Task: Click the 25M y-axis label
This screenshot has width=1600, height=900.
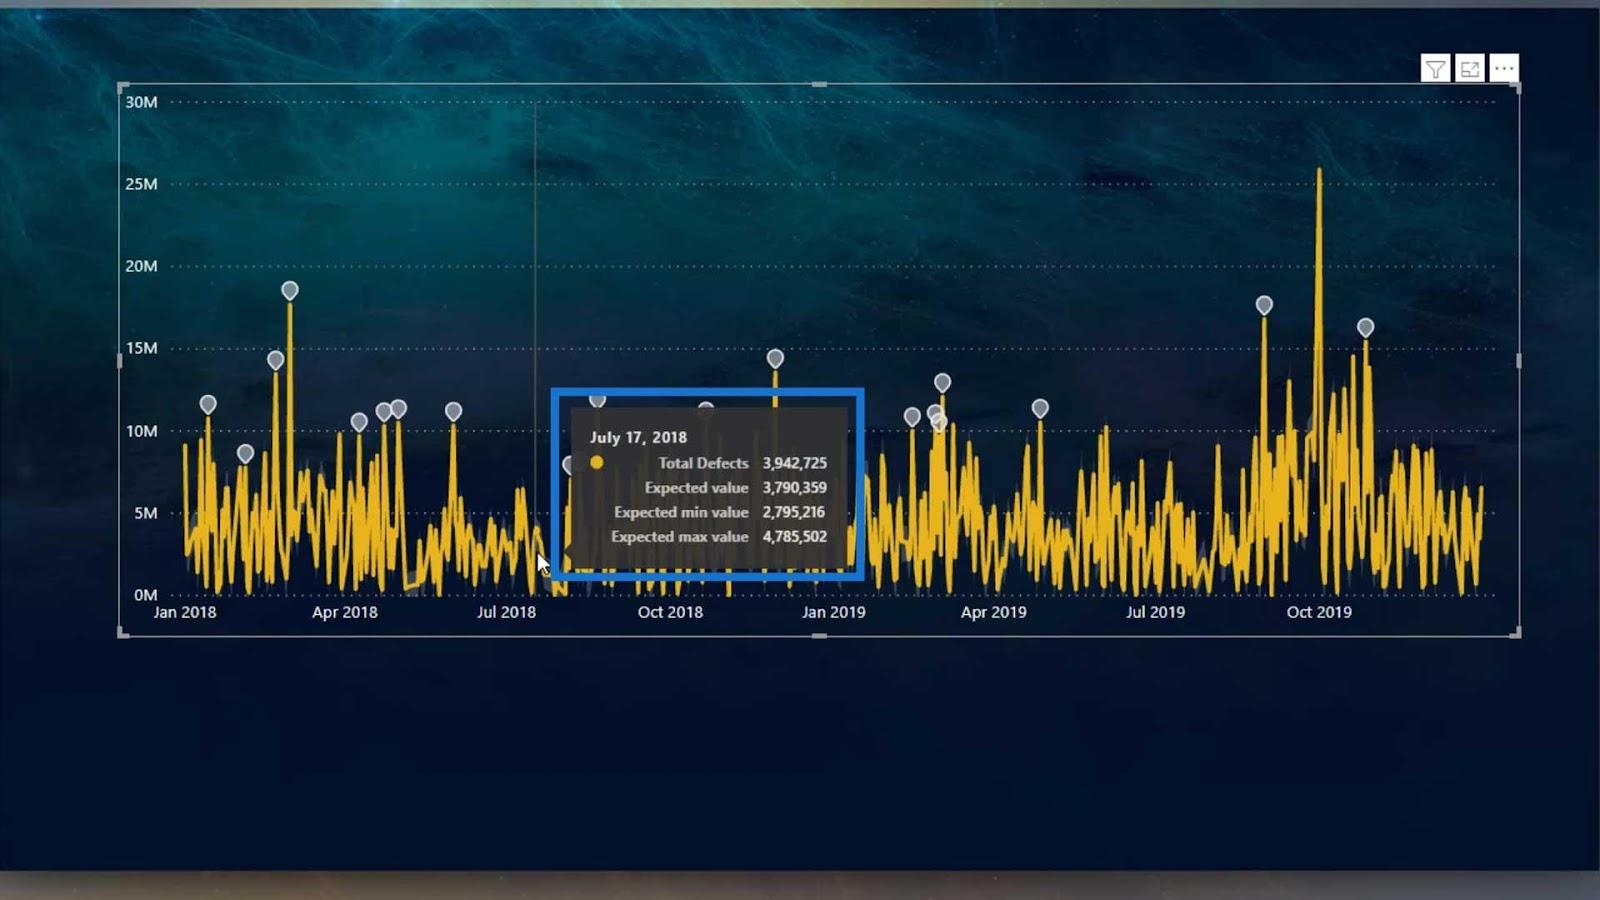Action: click(x=141, y=184)
